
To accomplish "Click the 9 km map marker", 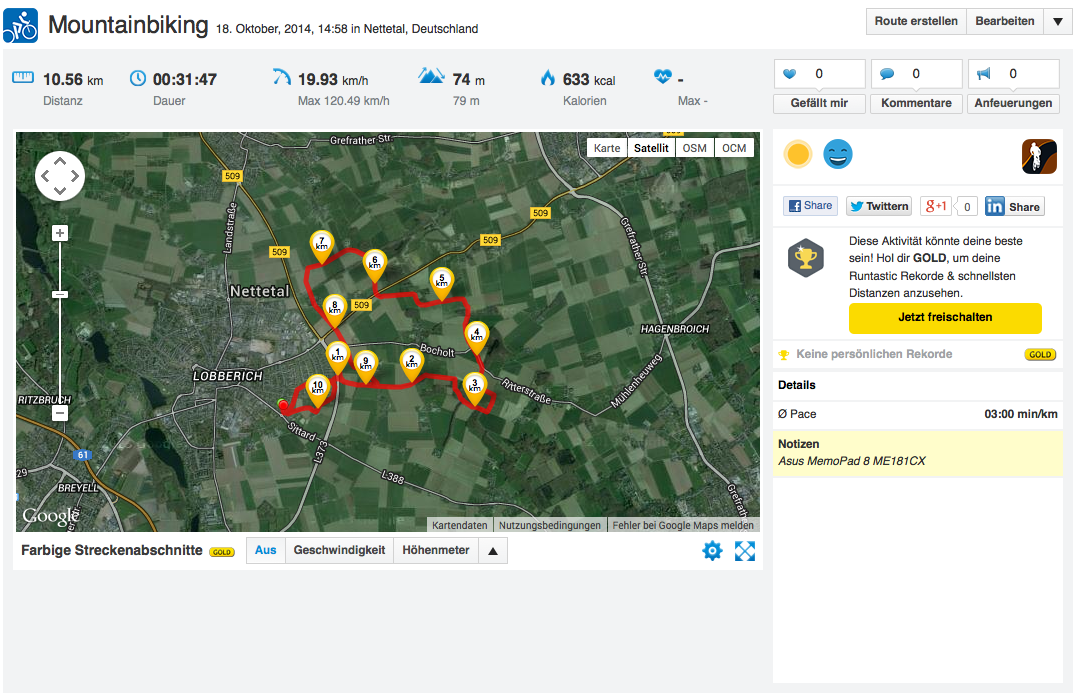I will 365,365.
